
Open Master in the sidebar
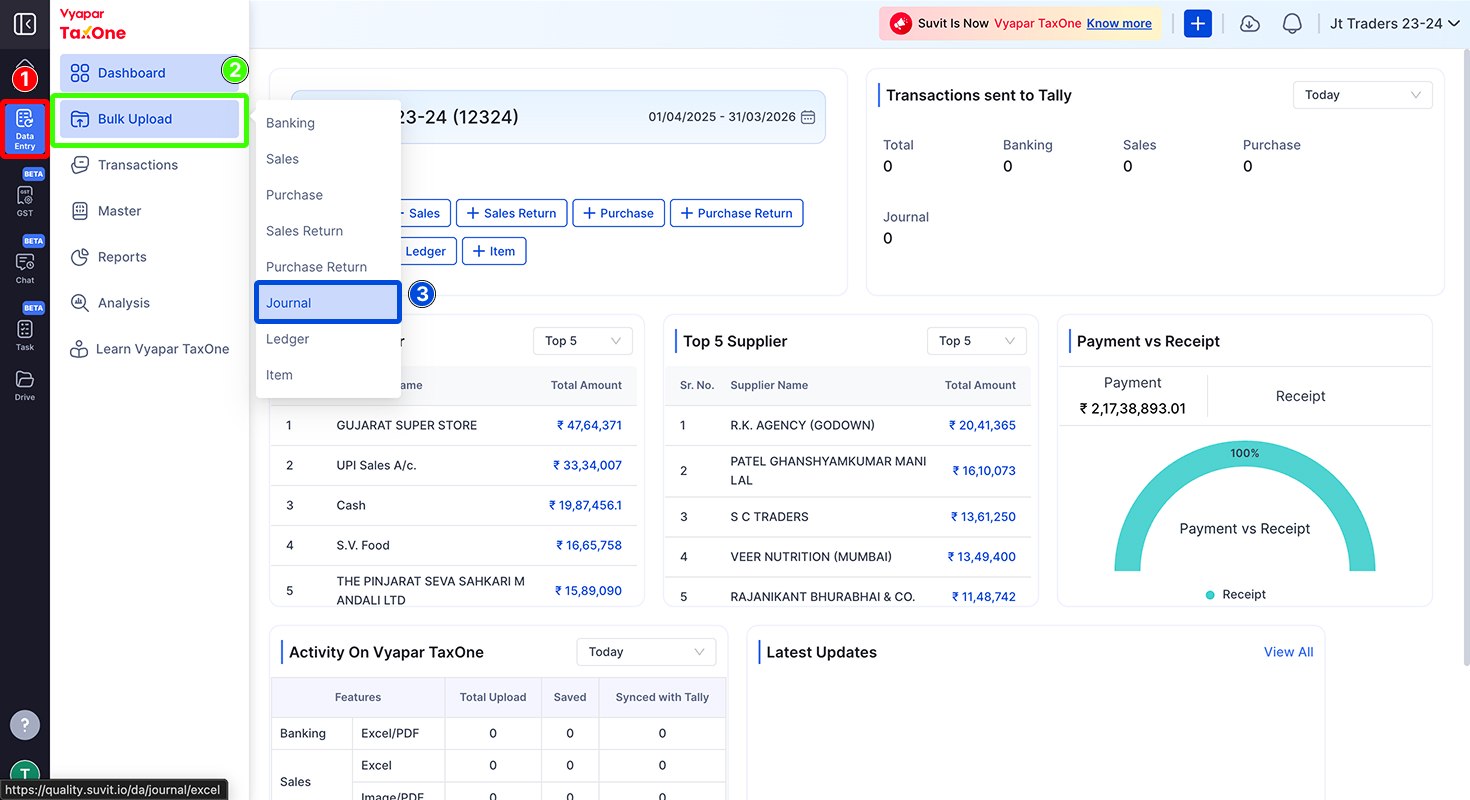click(x=149, y=211)
